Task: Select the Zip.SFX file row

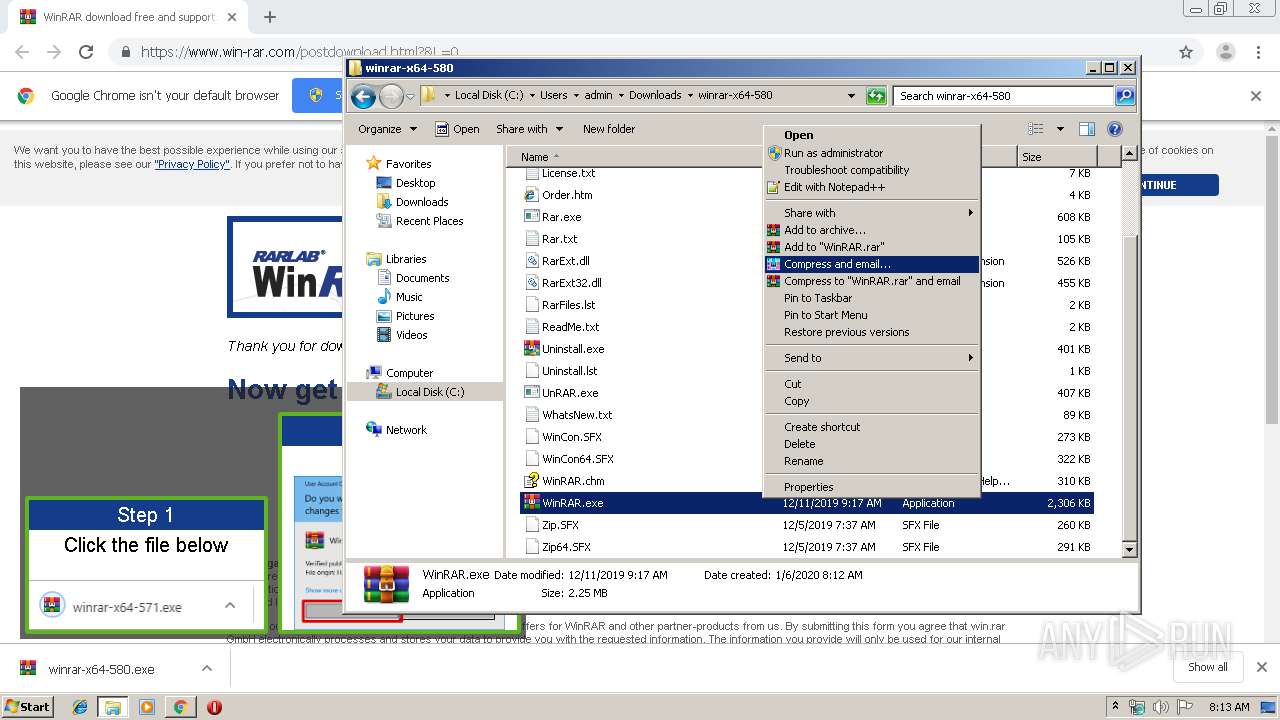Action: (807, 525)
